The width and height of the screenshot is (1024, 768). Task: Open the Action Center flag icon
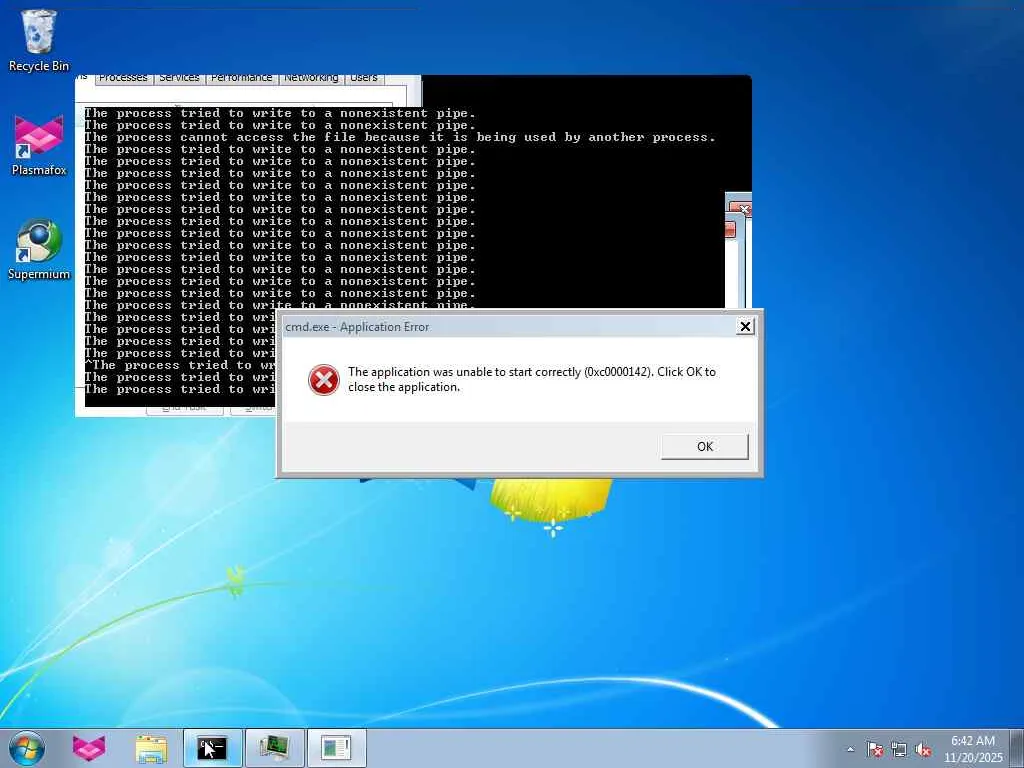pos(874,749)
